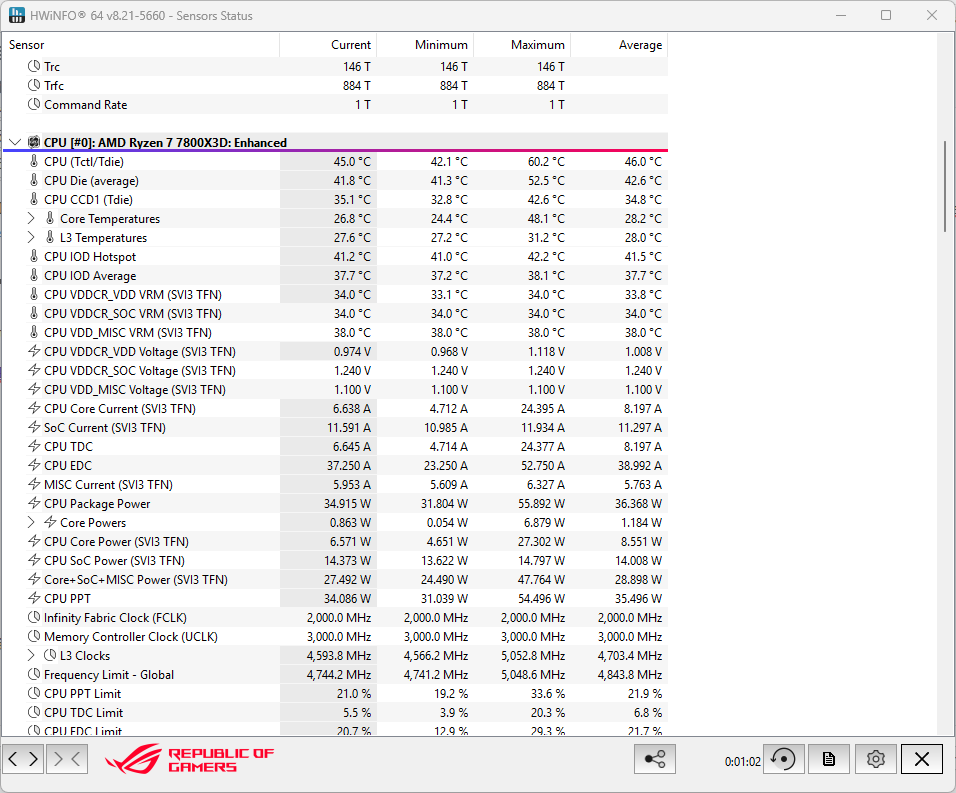Click the vertical scrollbar thumb
Screen dimensions: 956x793
pyautogui.click(x=945, y=187)
